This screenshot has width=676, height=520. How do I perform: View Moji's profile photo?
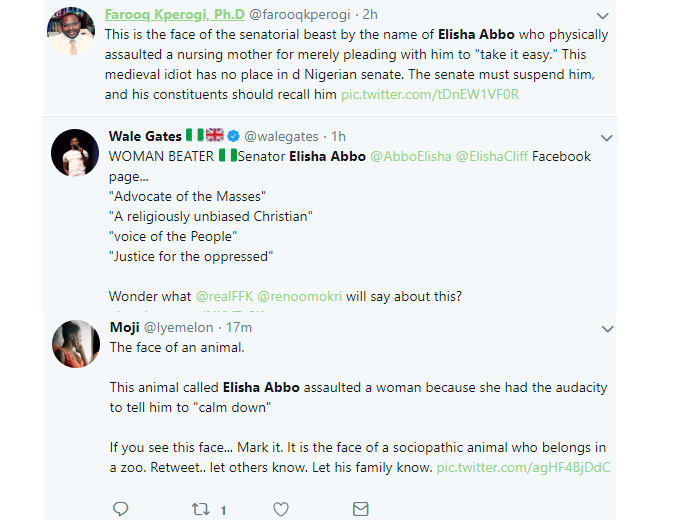pyautogui.click(x=75, y=345)
